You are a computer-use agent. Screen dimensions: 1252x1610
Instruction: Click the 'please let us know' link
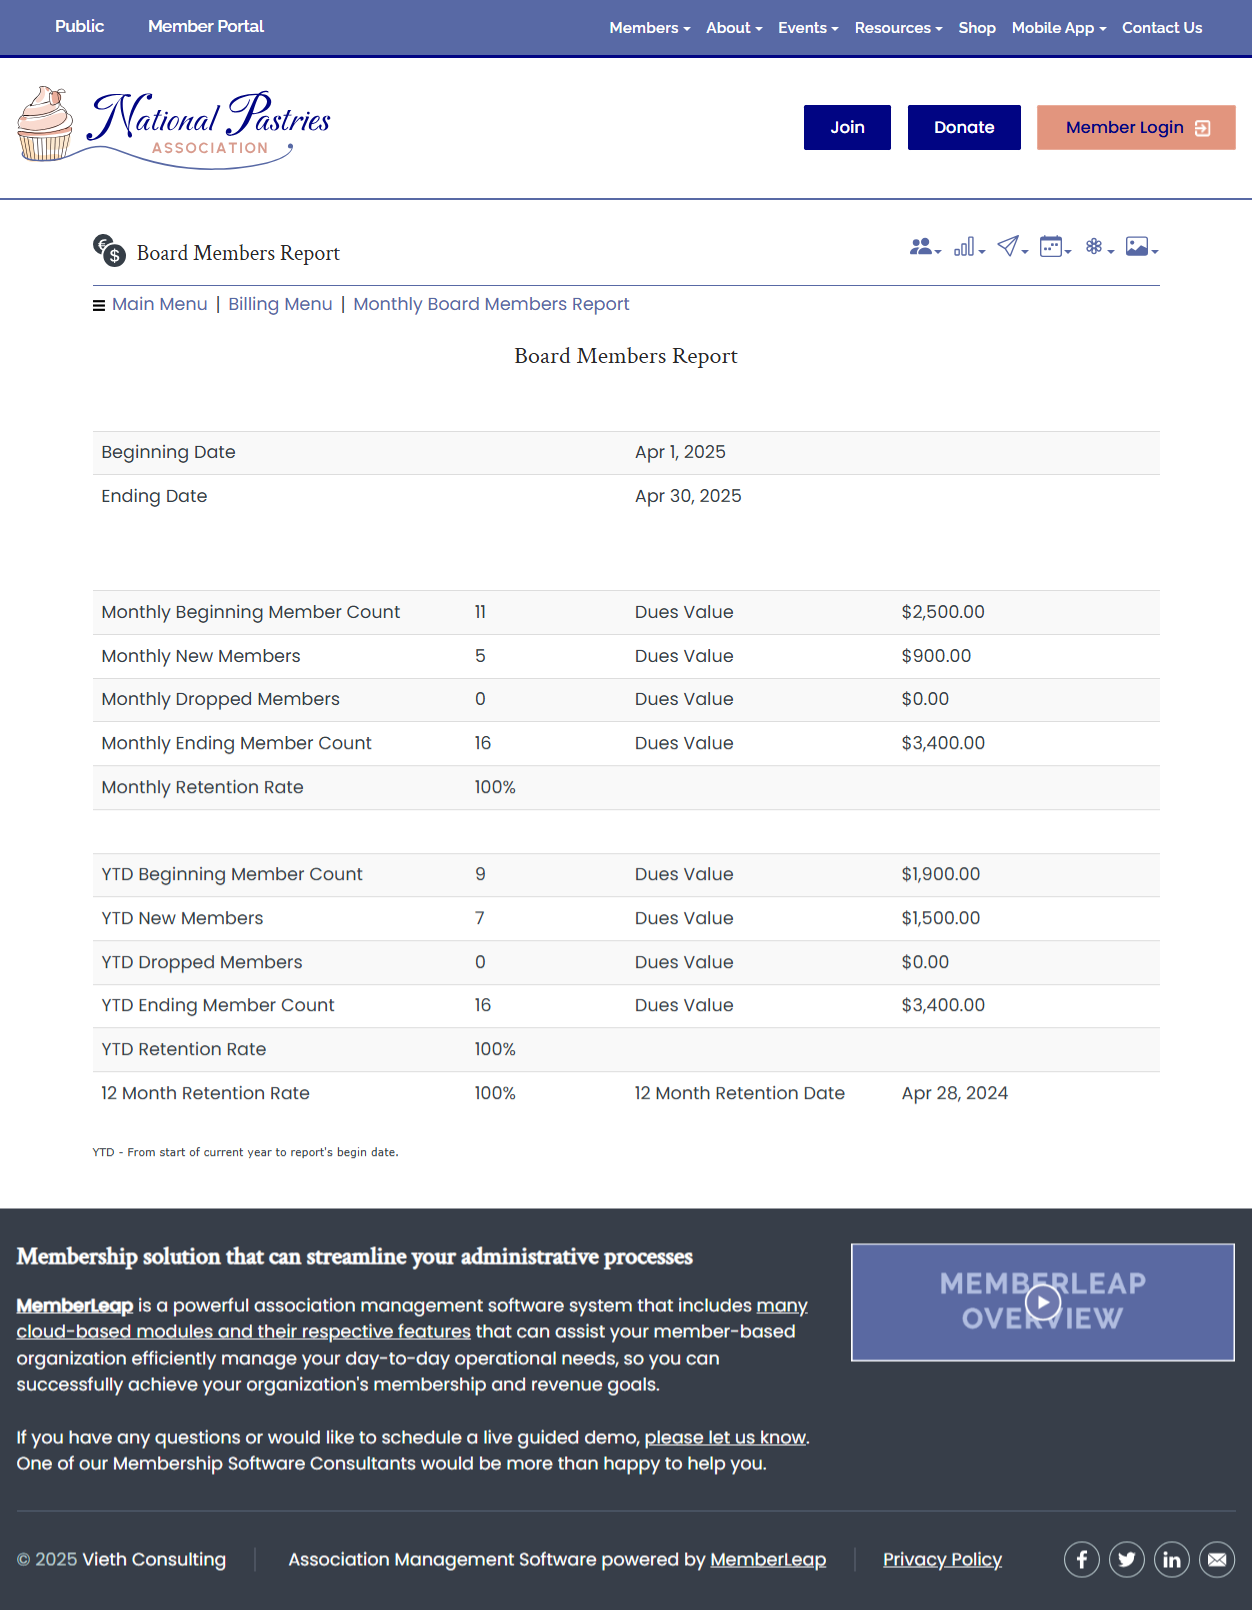pyautogui.click(x=725, y=1437)
